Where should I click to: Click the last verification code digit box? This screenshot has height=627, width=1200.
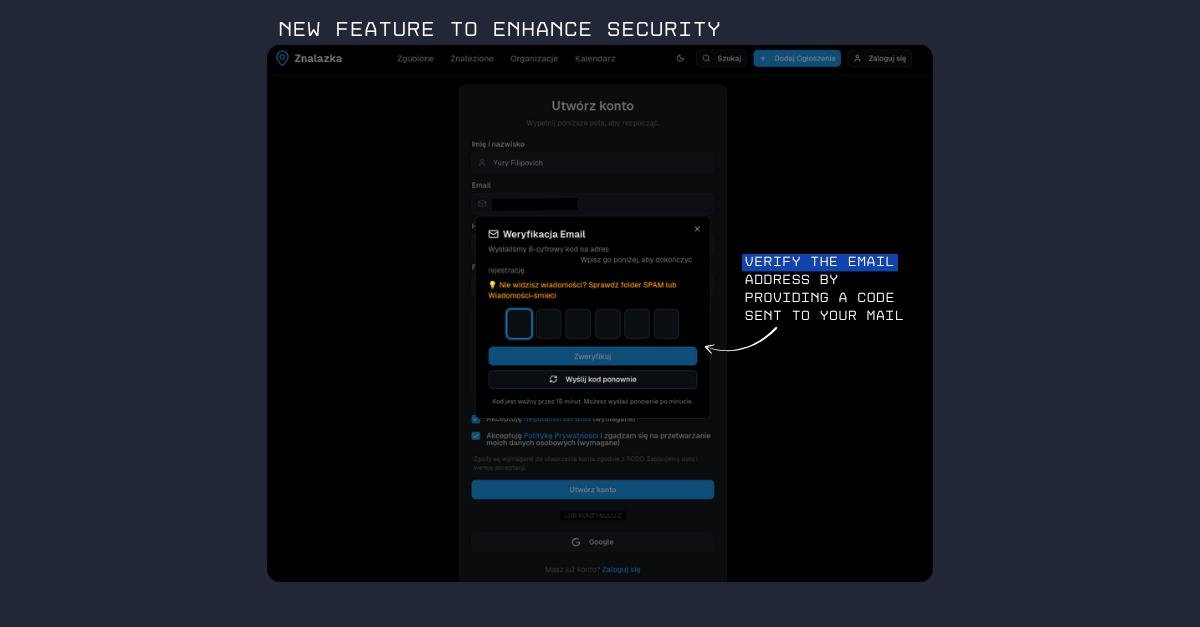(x=666, y=324)
